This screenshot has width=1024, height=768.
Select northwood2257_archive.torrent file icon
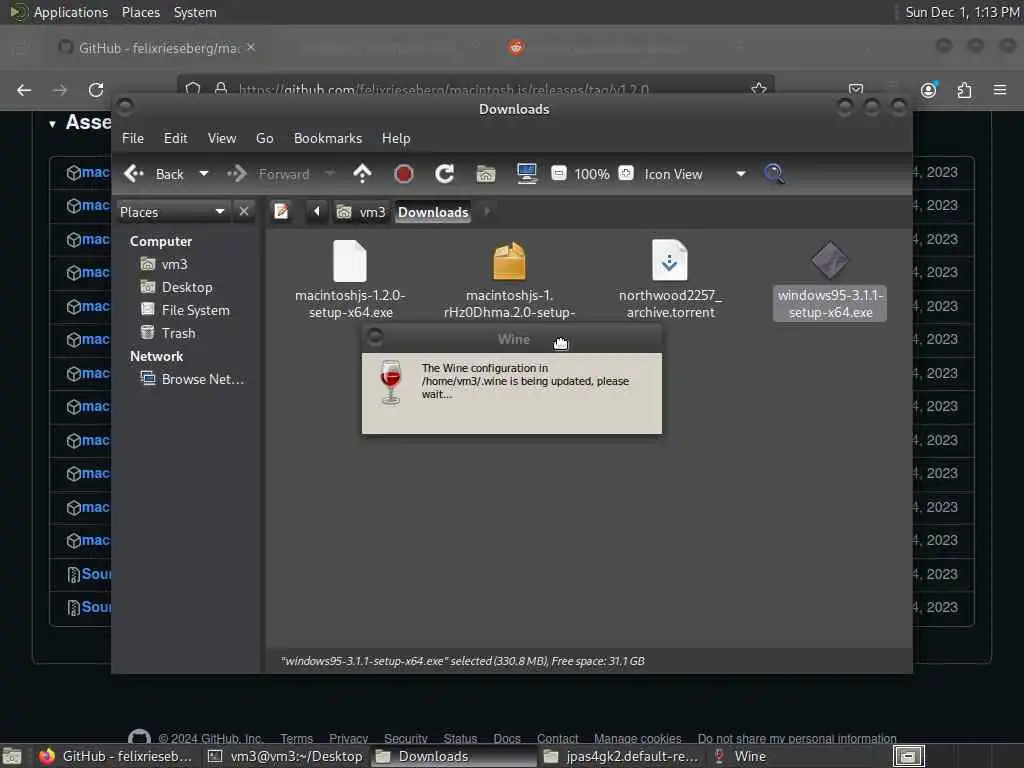click(670, 261)
